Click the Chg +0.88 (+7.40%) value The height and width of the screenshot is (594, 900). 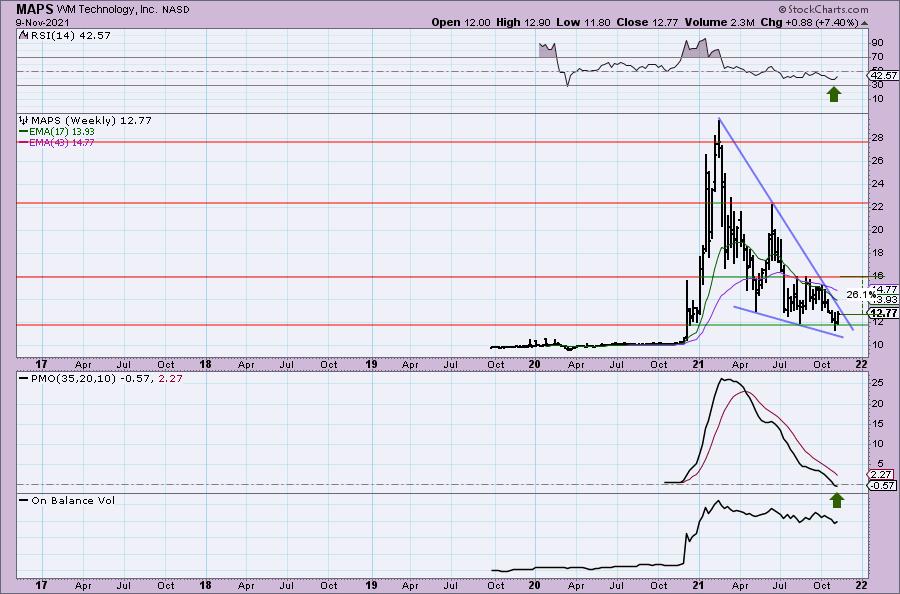[x=809, y=22]
